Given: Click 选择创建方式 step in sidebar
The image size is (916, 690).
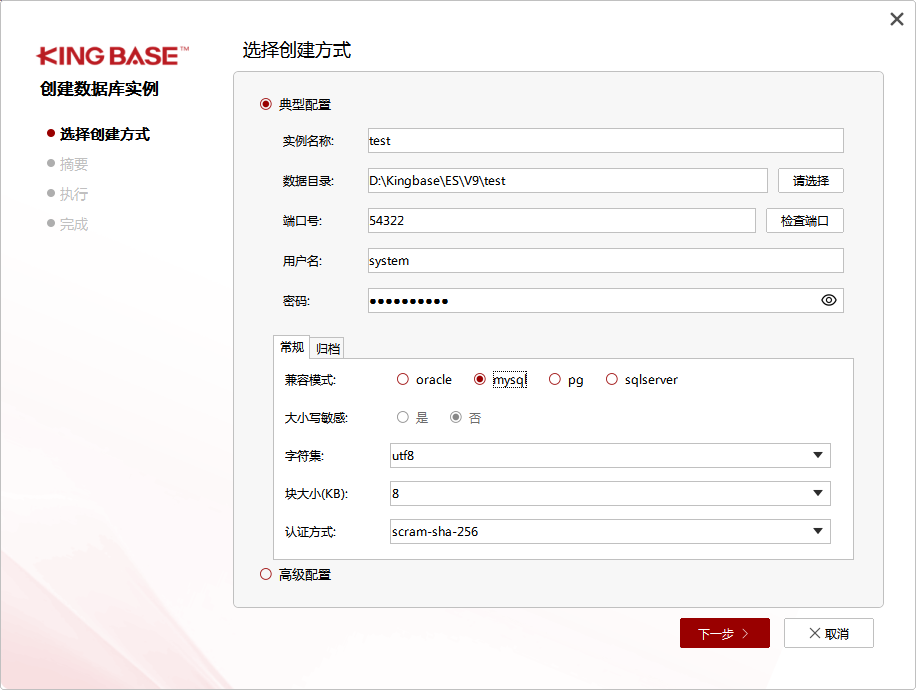Looking at the screenshot, I should 105,134.
